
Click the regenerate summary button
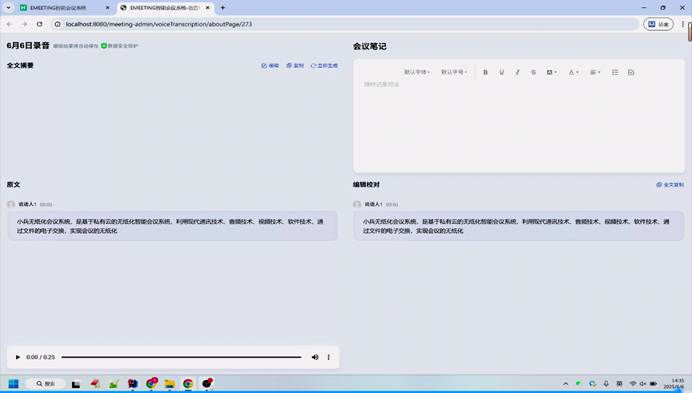(x=324, y=65)
